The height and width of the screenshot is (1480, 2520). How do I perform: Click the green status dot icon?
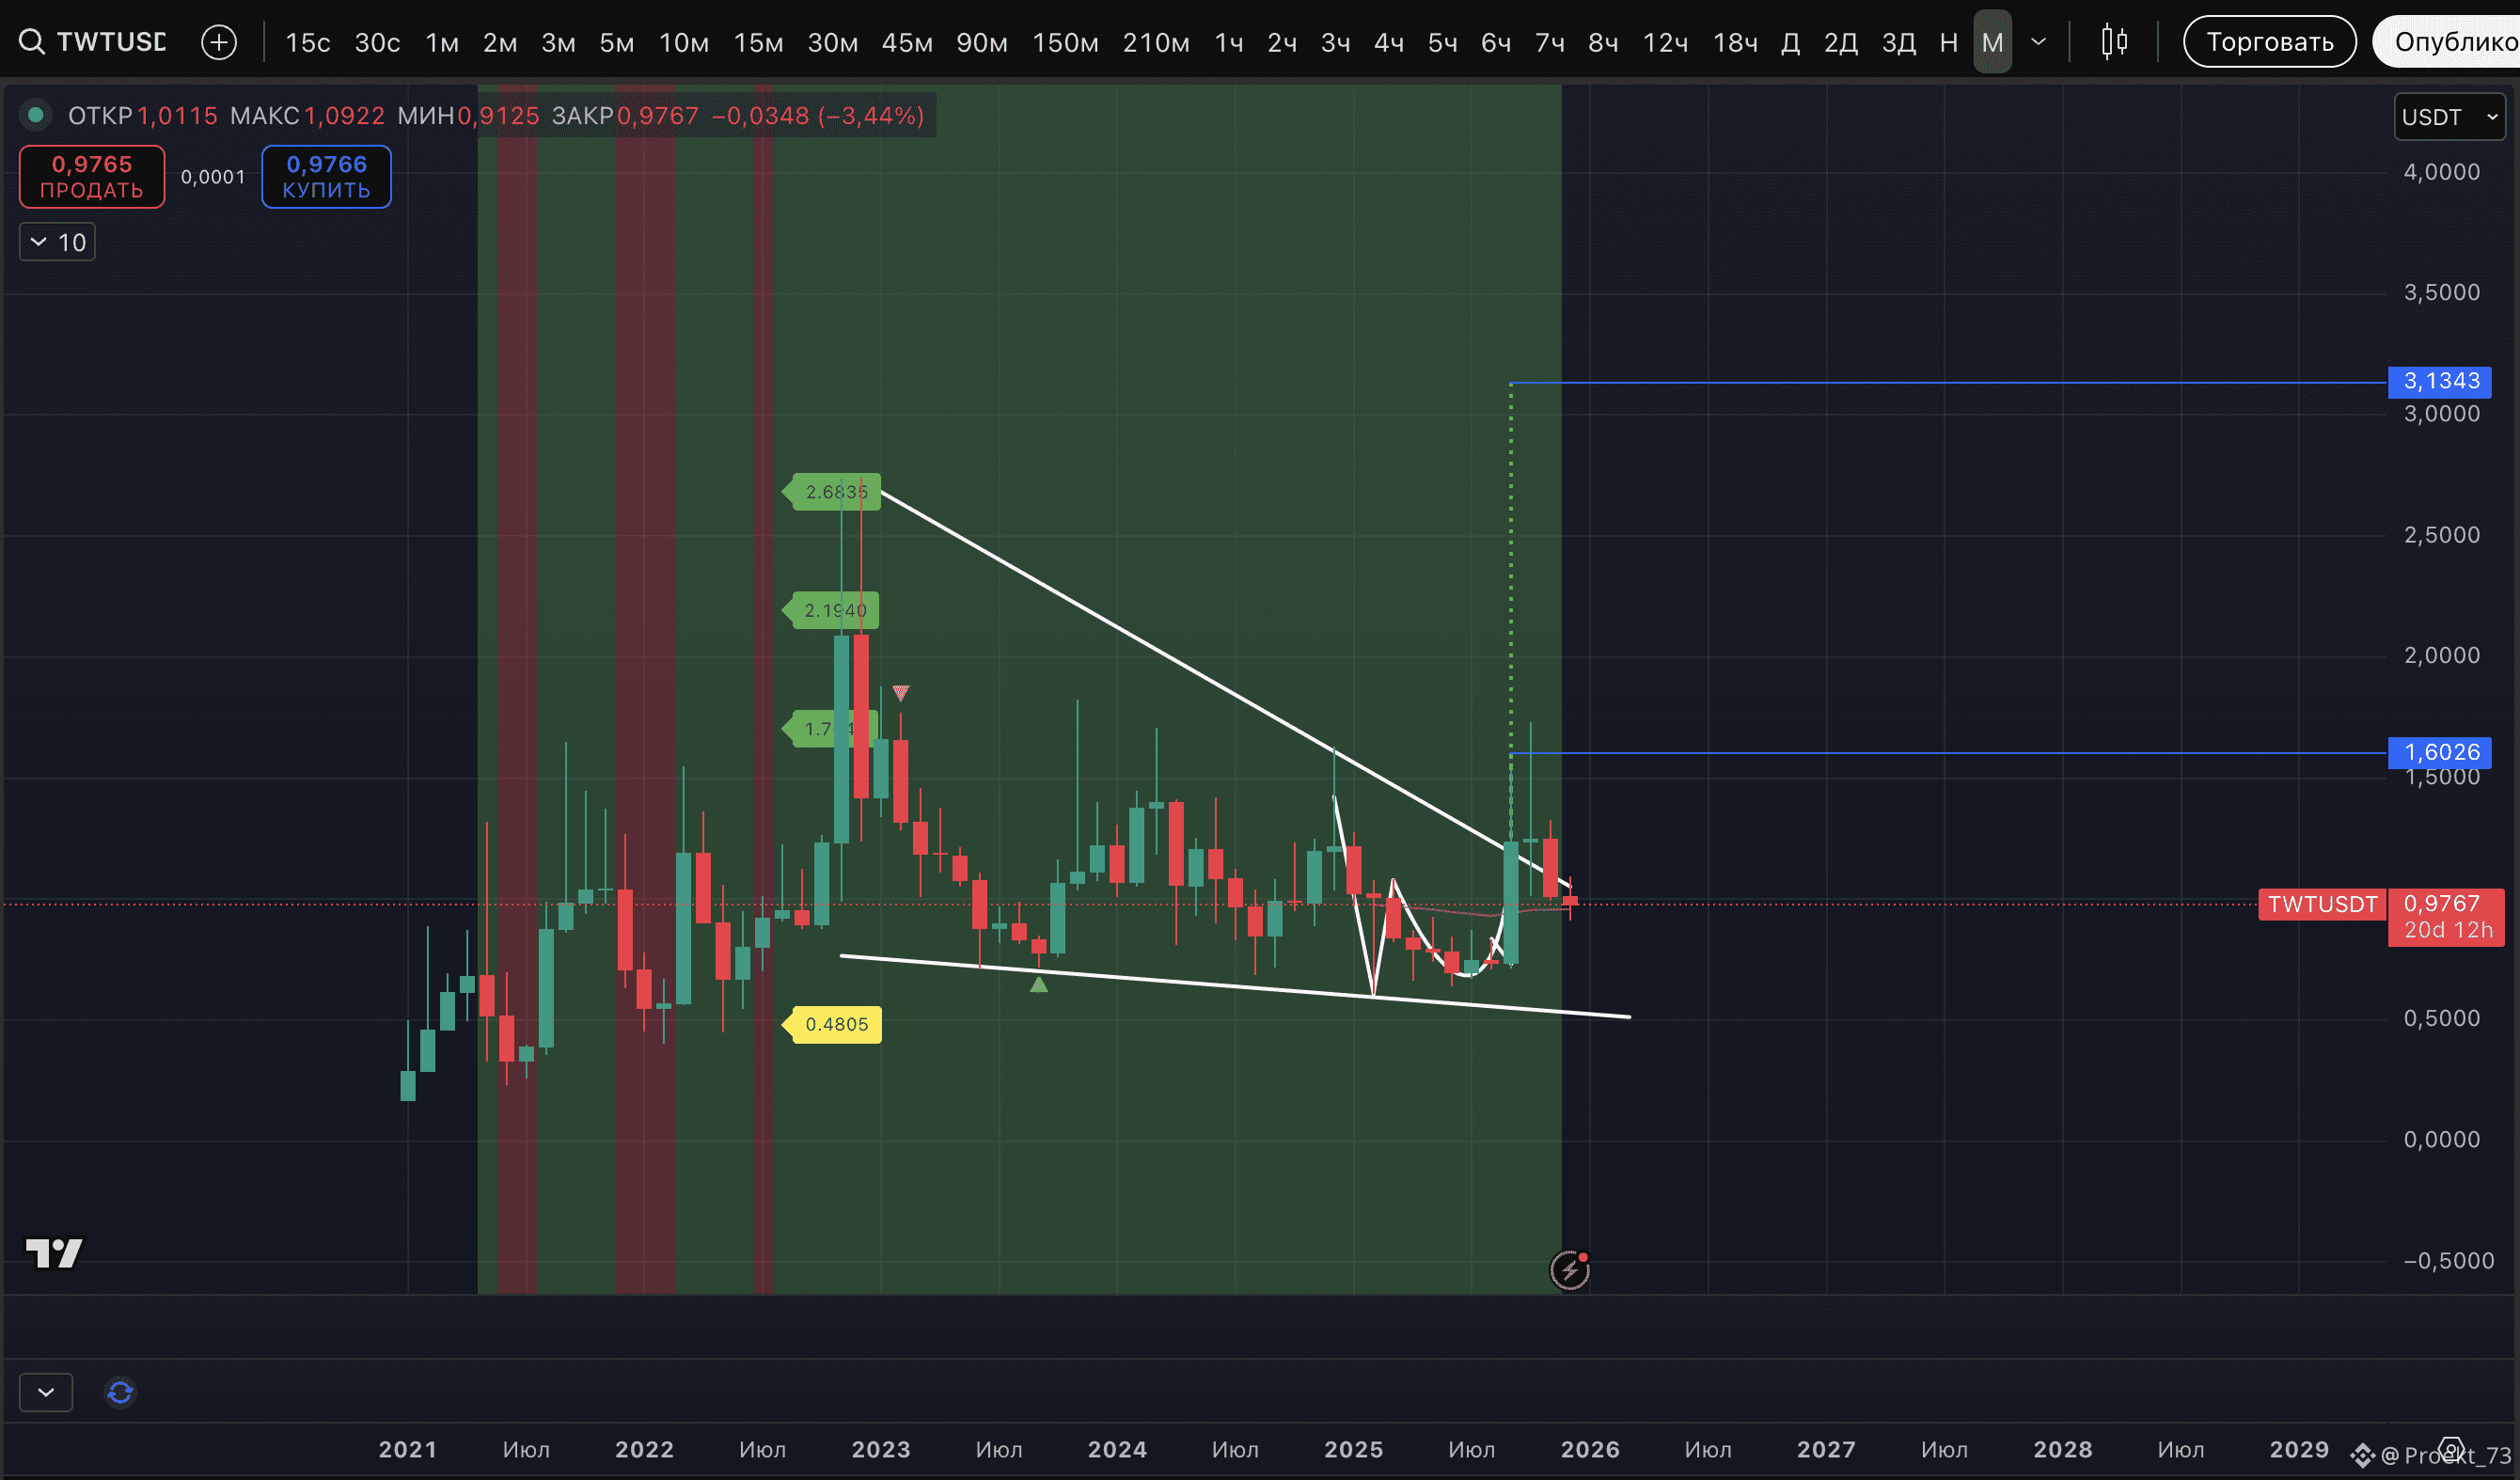(x=36, y=115)
